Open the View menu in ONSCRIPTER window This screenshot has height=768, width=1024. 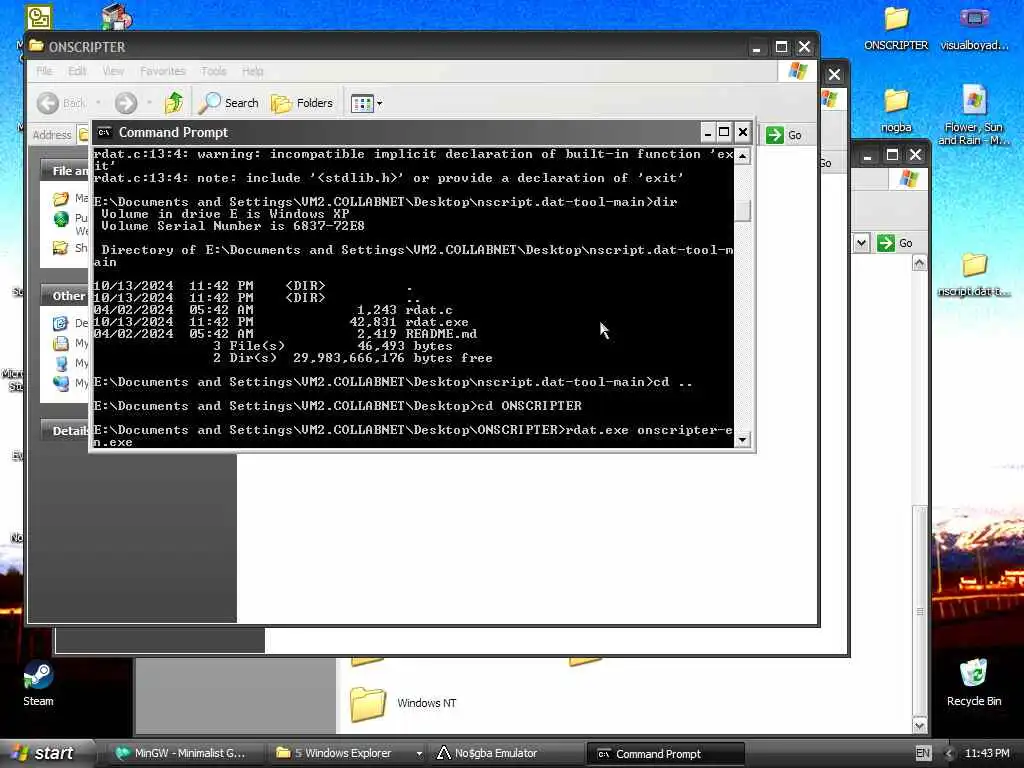[112, 71]
